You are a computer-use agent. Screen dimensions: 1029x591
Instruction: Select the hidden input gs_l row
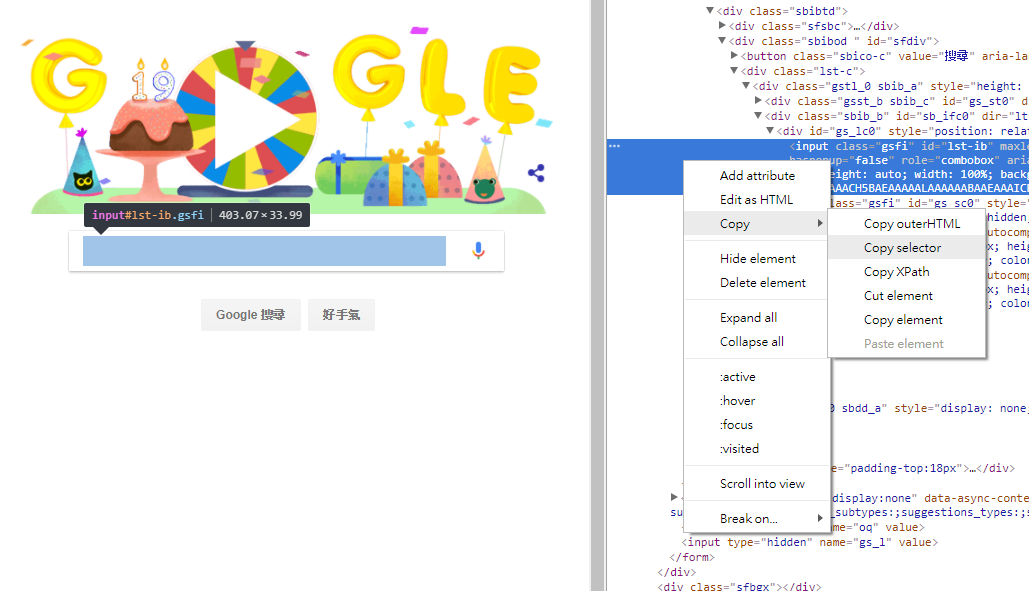point(809,542)
